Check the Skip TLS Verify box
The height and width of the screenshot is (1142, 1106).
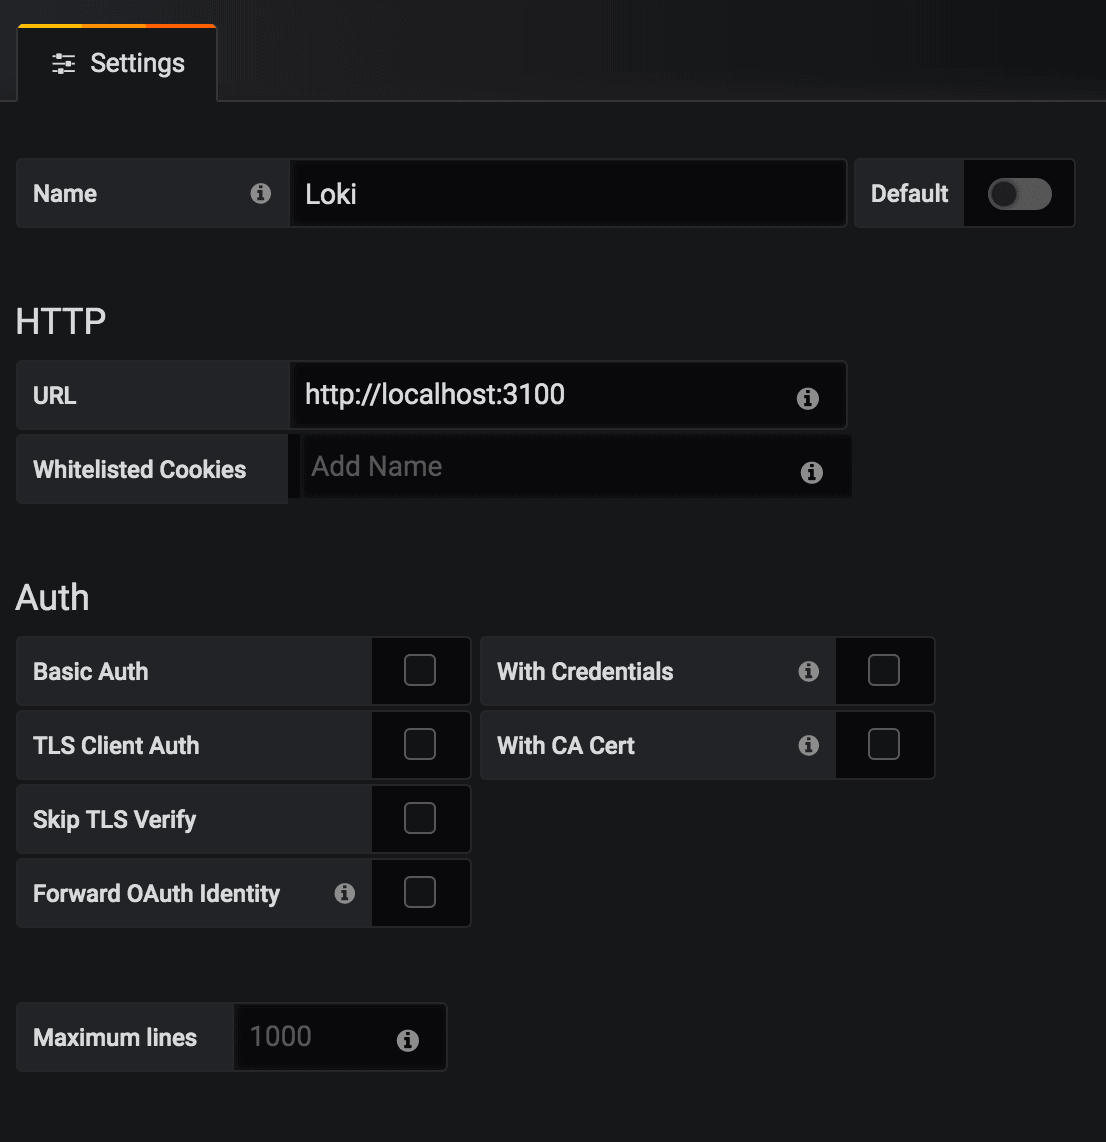coord(420,818)
